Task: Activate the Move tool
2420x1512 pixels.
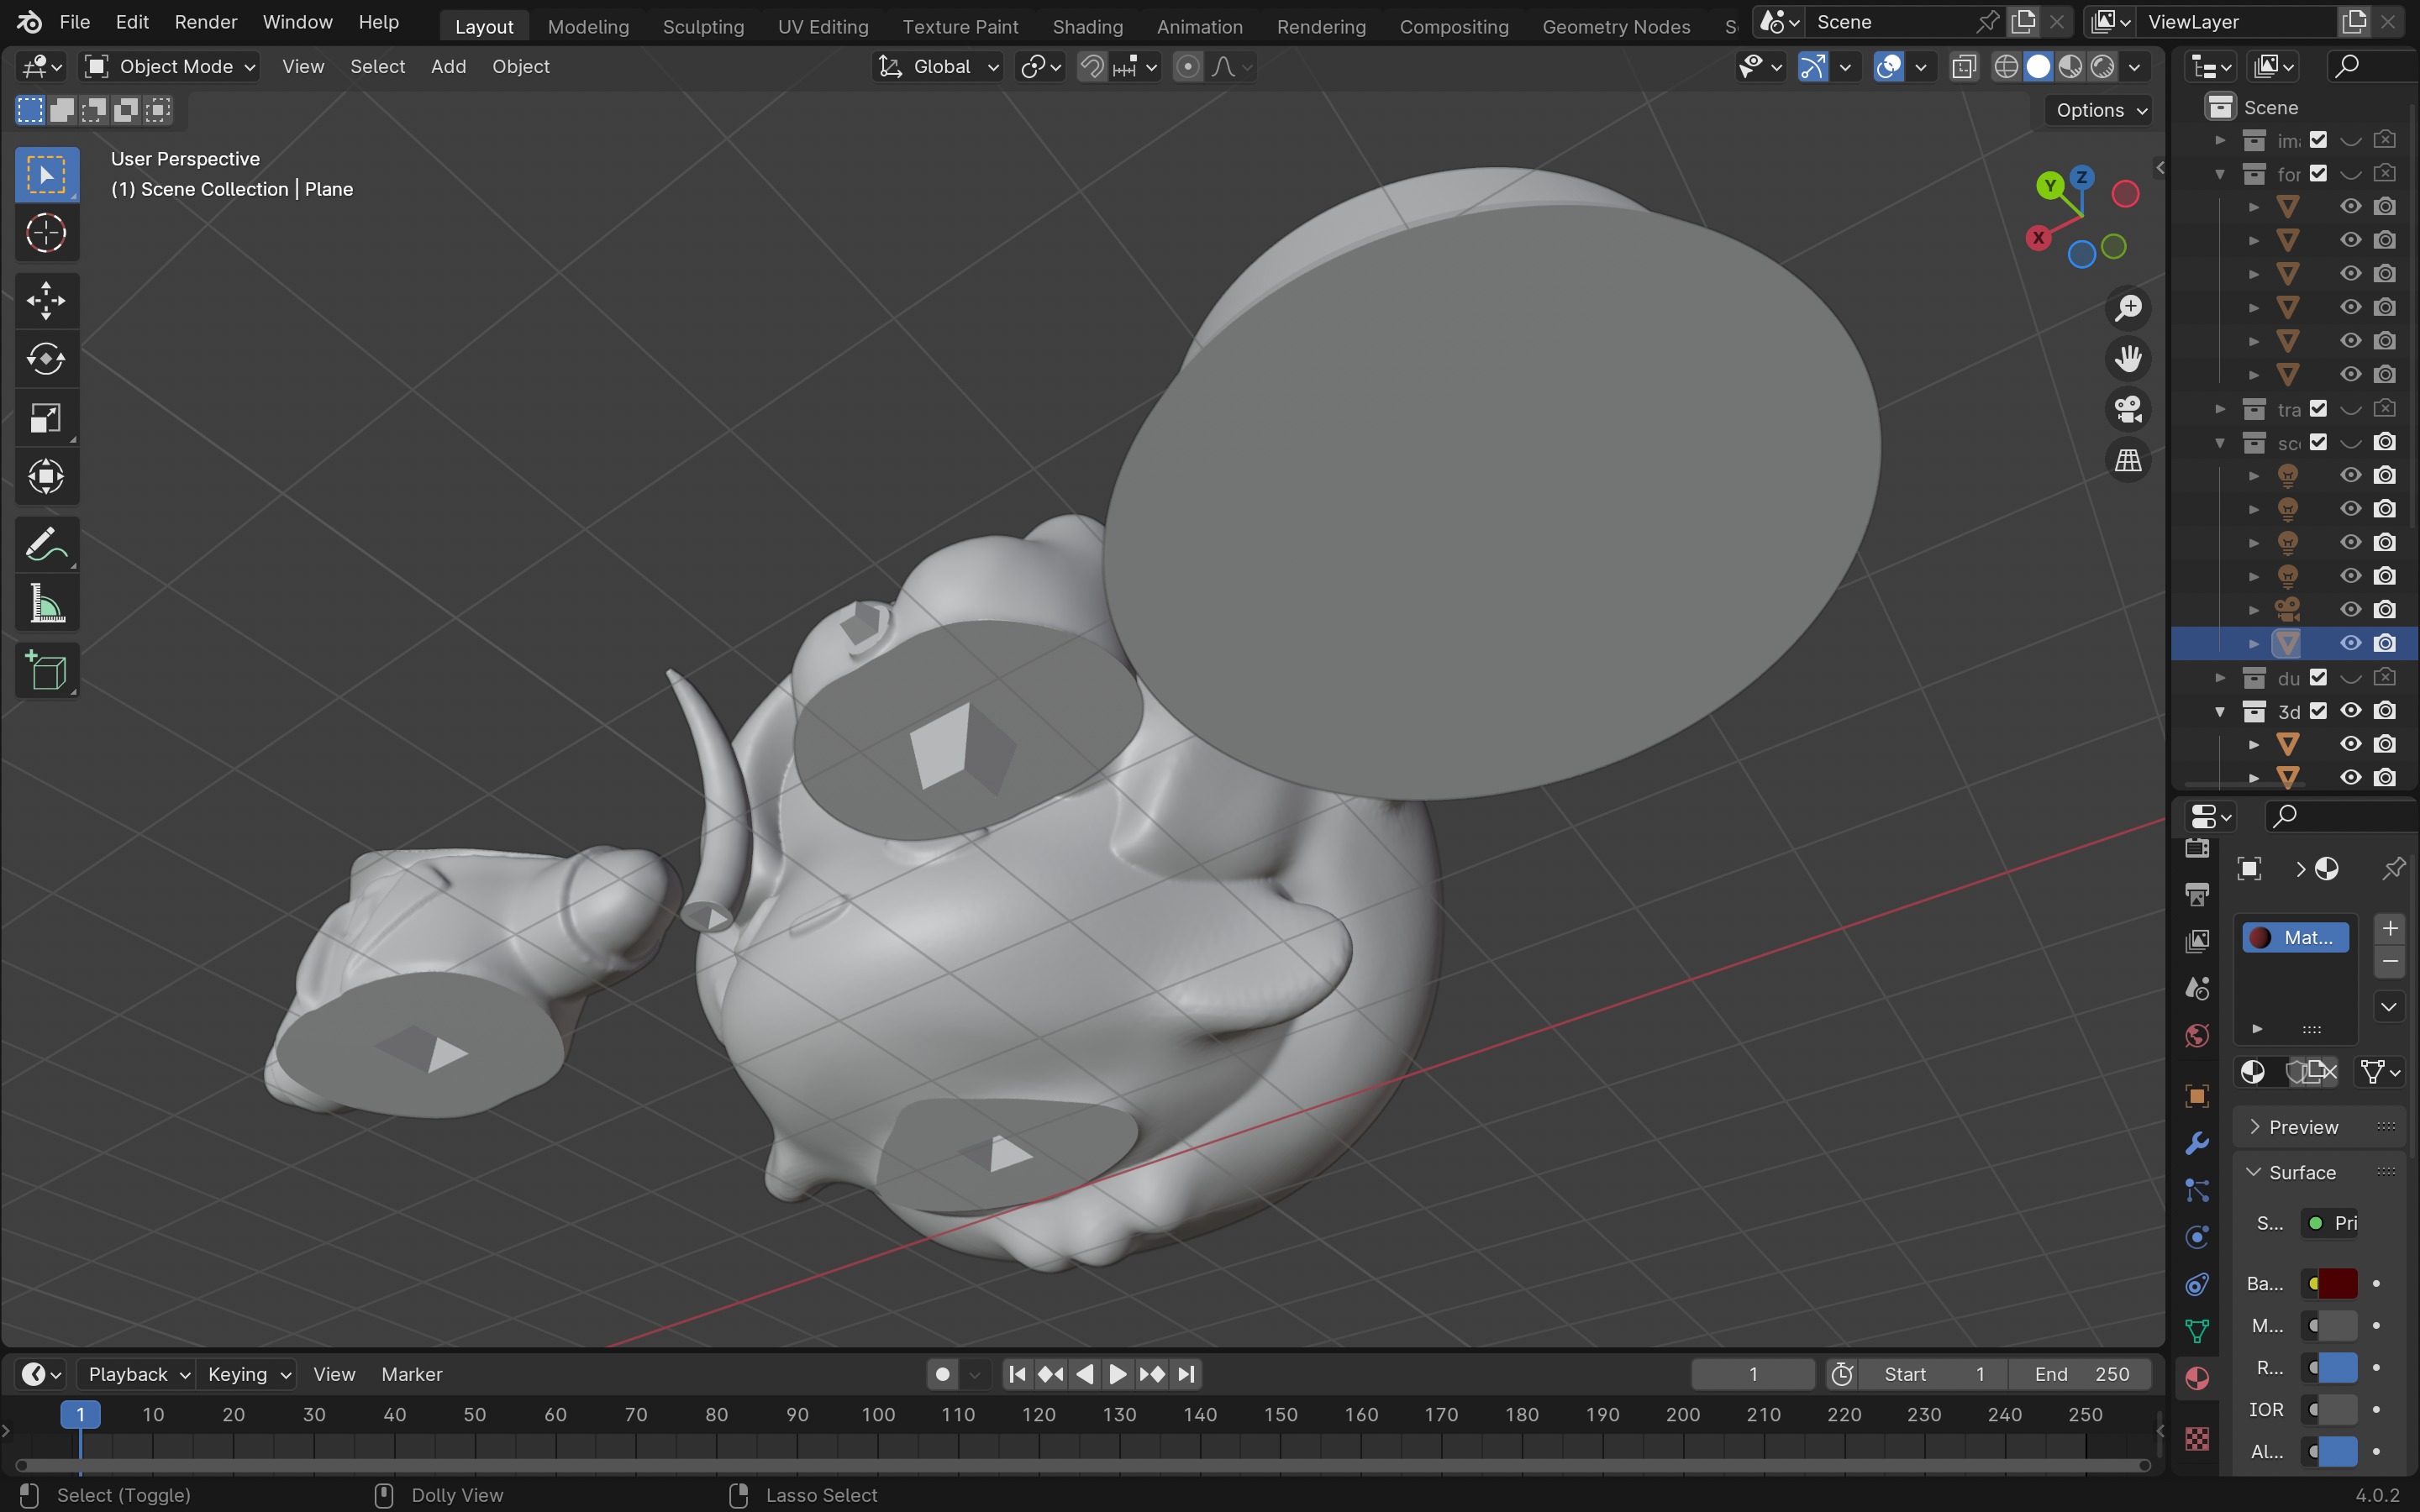Action: (46, 300)
